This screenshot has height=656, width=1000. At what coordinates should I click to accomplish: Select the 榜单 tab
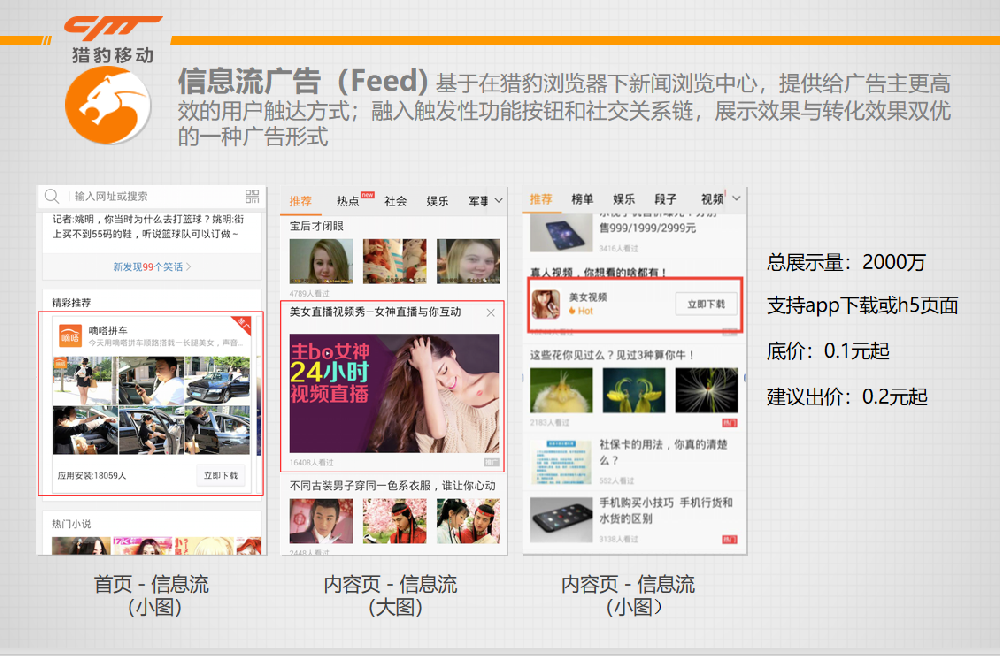point(583,198)
